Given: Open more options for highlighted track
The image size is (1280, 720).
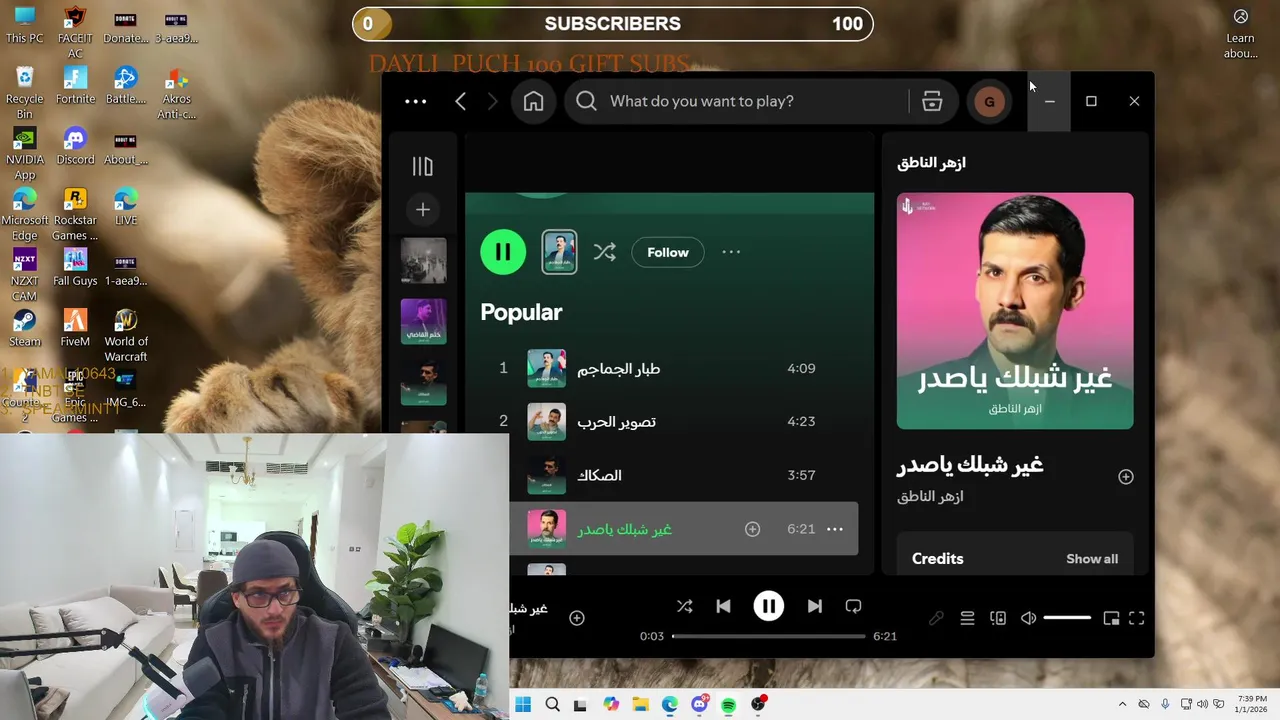Looking at the screenshot, I should coord(835,529).
